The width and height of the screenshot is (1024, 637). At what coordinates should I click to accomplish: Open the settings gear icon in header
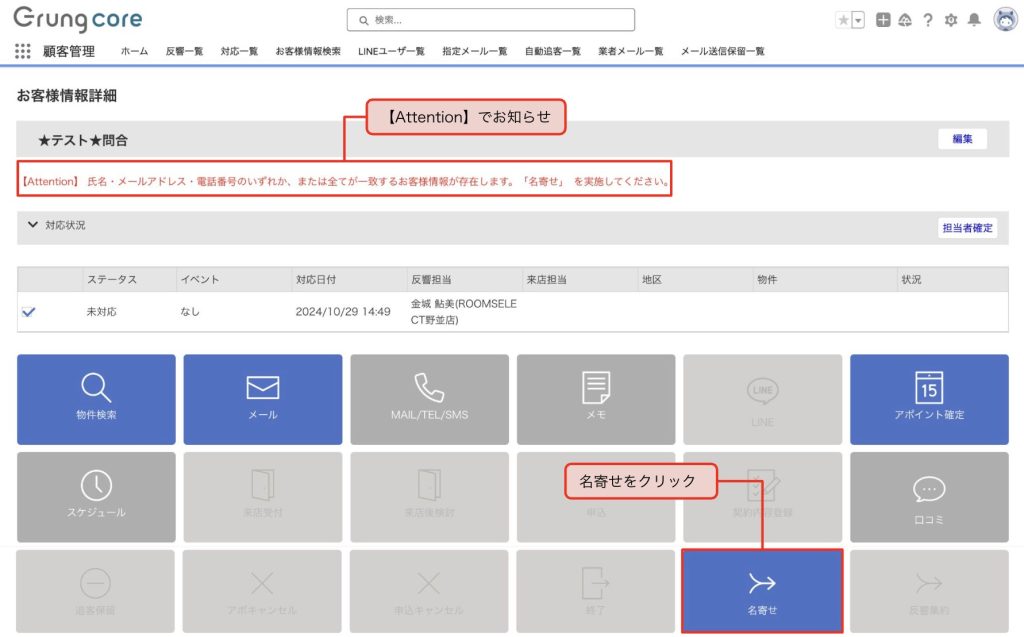[x=951, y=20]
